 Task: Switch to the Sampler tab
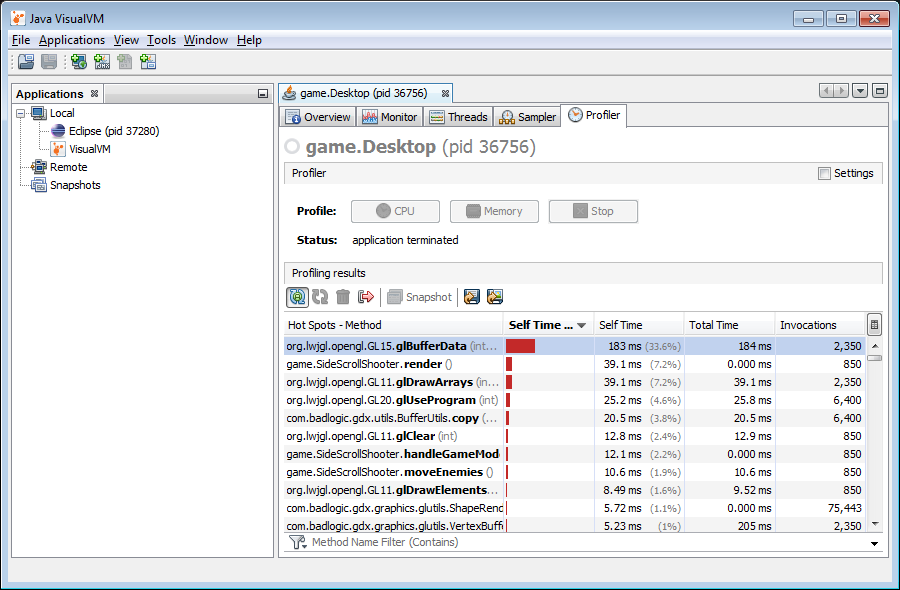527,117
